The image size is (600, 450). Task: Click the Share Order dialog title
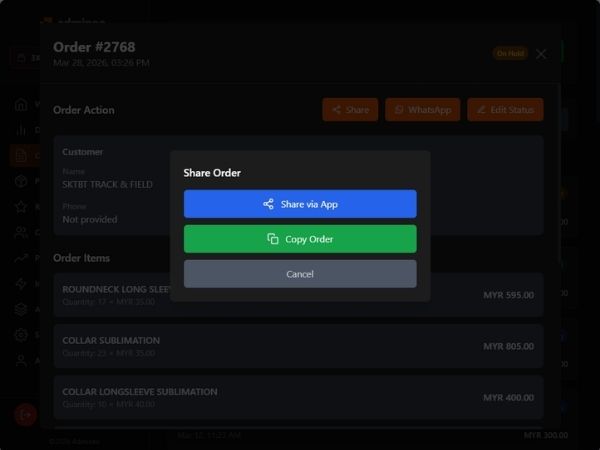[x=212, y=173]
